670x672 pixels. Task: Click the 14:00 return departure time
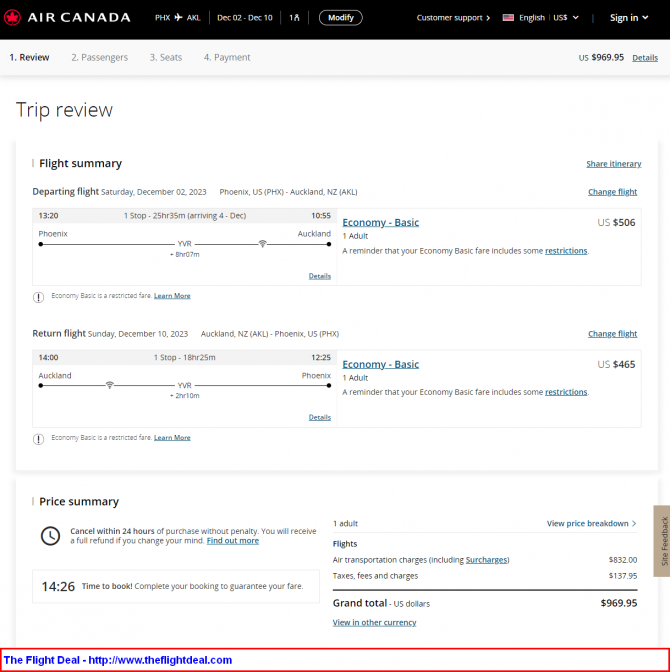[x=48, y=357]
